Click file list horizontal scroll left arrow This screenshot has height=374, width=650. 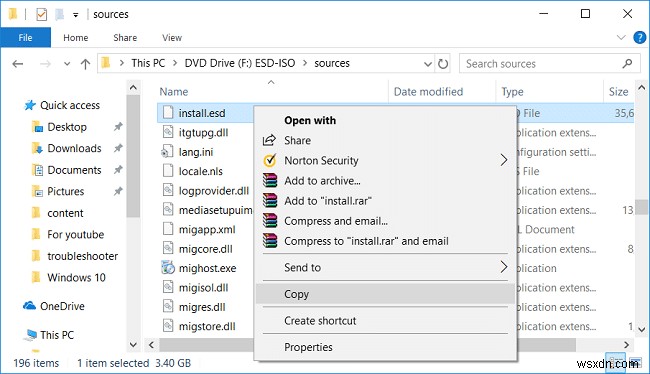pos(151,345)
